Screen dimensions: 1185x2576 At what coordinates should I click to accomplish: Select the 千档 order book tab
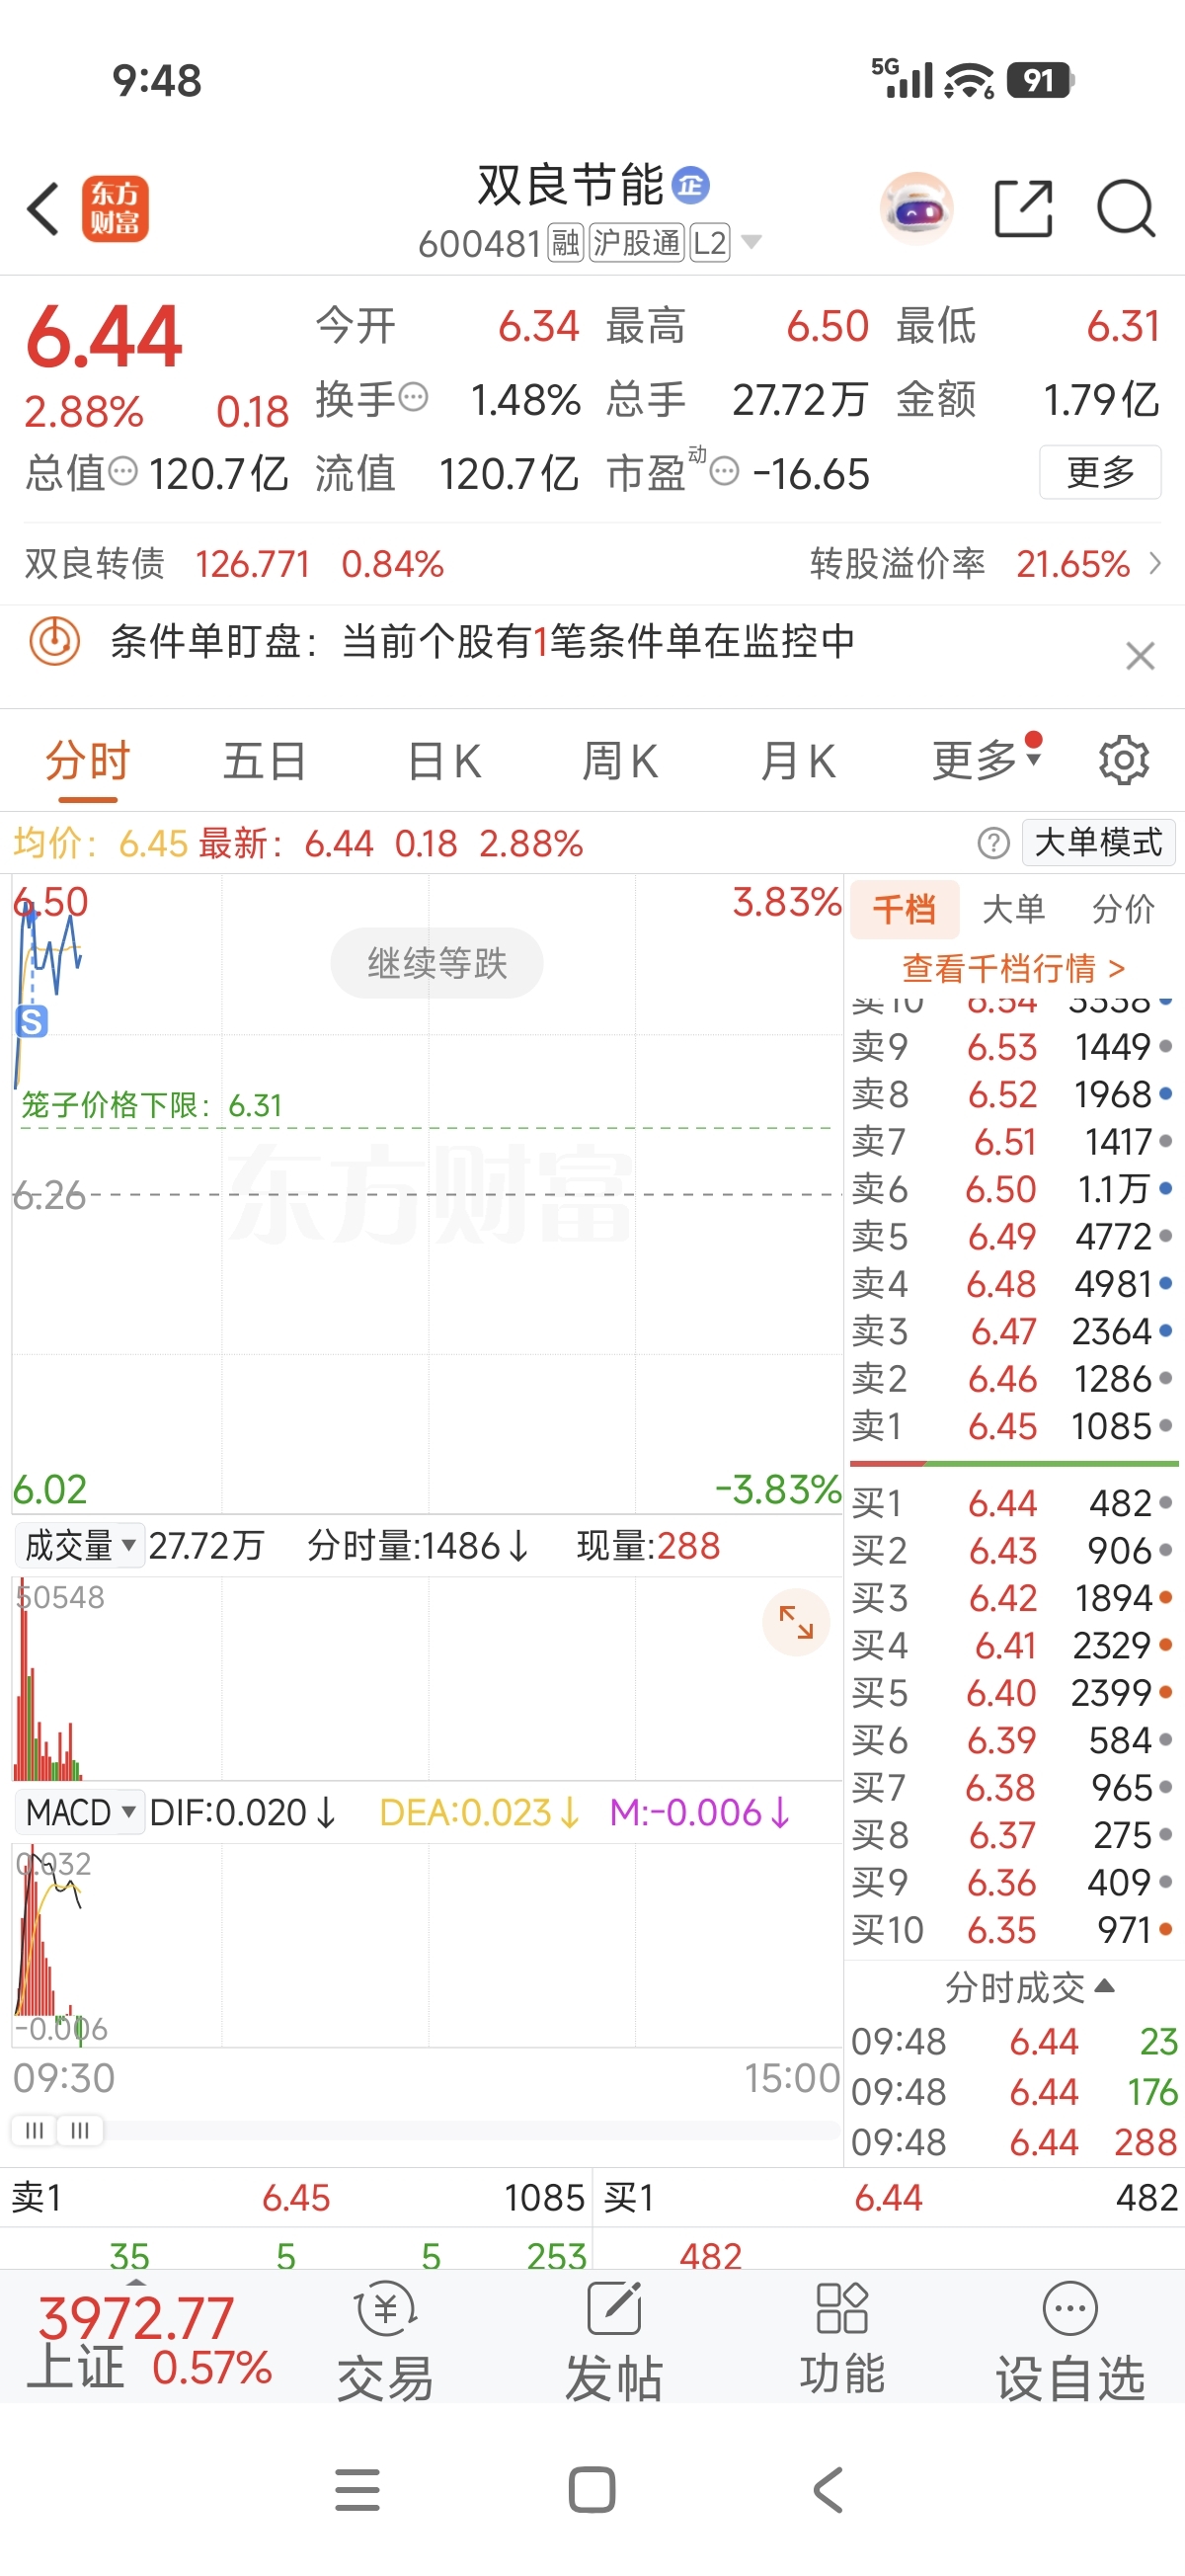[905, 909]
